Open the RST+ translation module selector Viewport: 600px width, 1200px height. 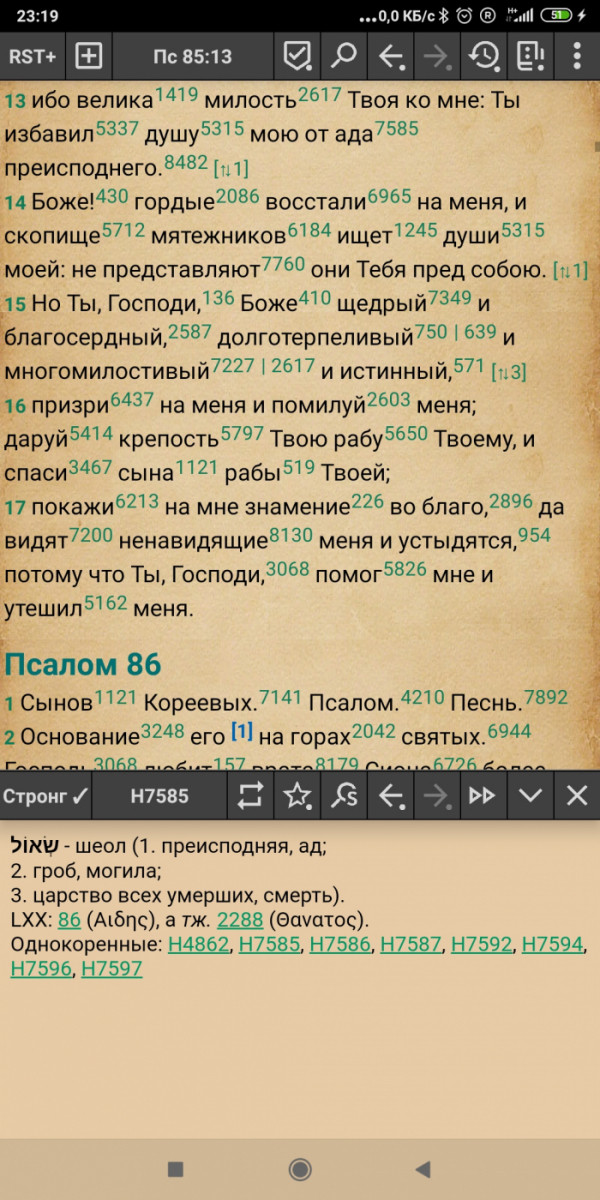pyautogui.click(x=32, y=56)
